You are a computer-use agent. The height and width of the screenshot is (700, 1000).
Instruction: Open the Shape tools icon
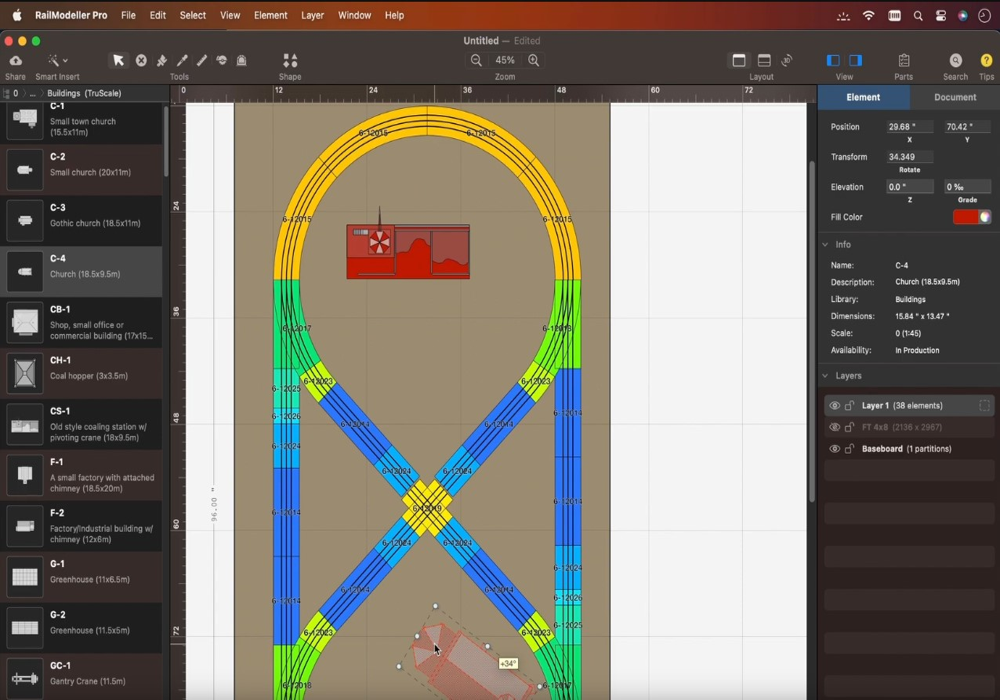[290, 61]
